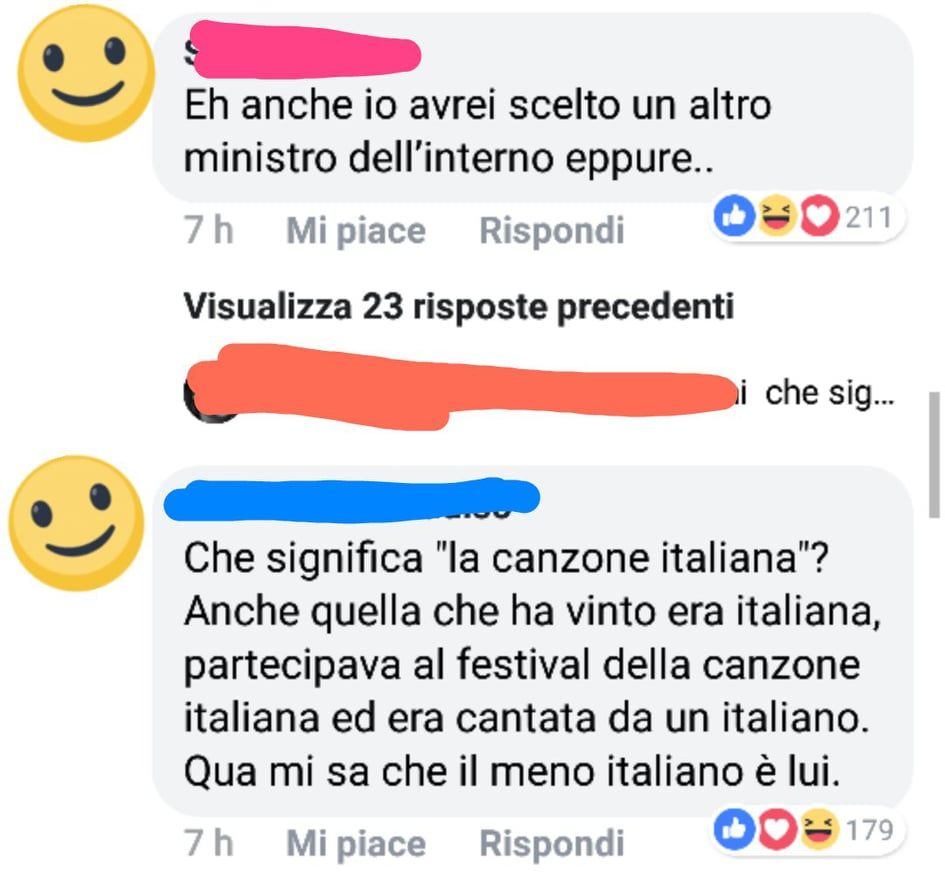Screen dimensions: 945x896
Task: Expand 'Visualizza 23 risposte precedenti'
Action: tap(459, 307)
